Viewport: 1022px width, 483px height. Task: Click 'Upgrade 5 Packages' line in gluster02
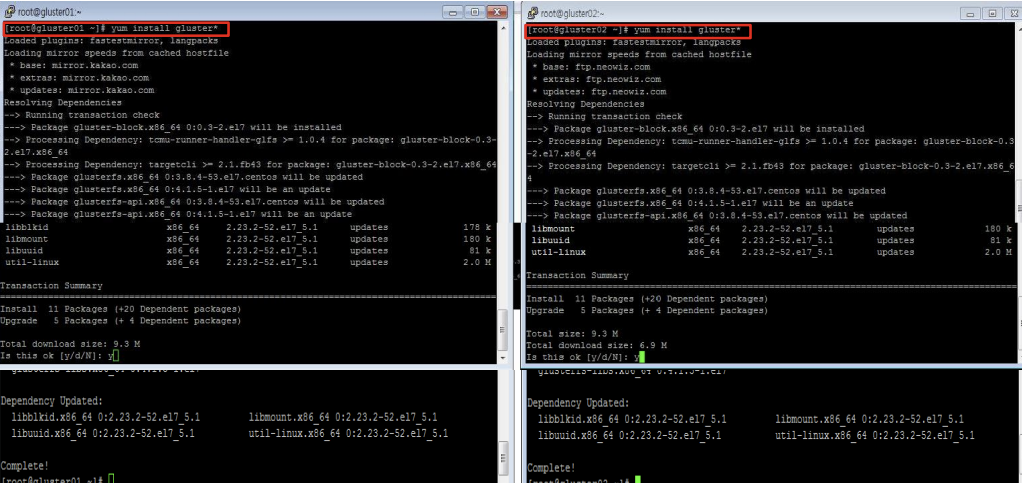pos(647,311)
